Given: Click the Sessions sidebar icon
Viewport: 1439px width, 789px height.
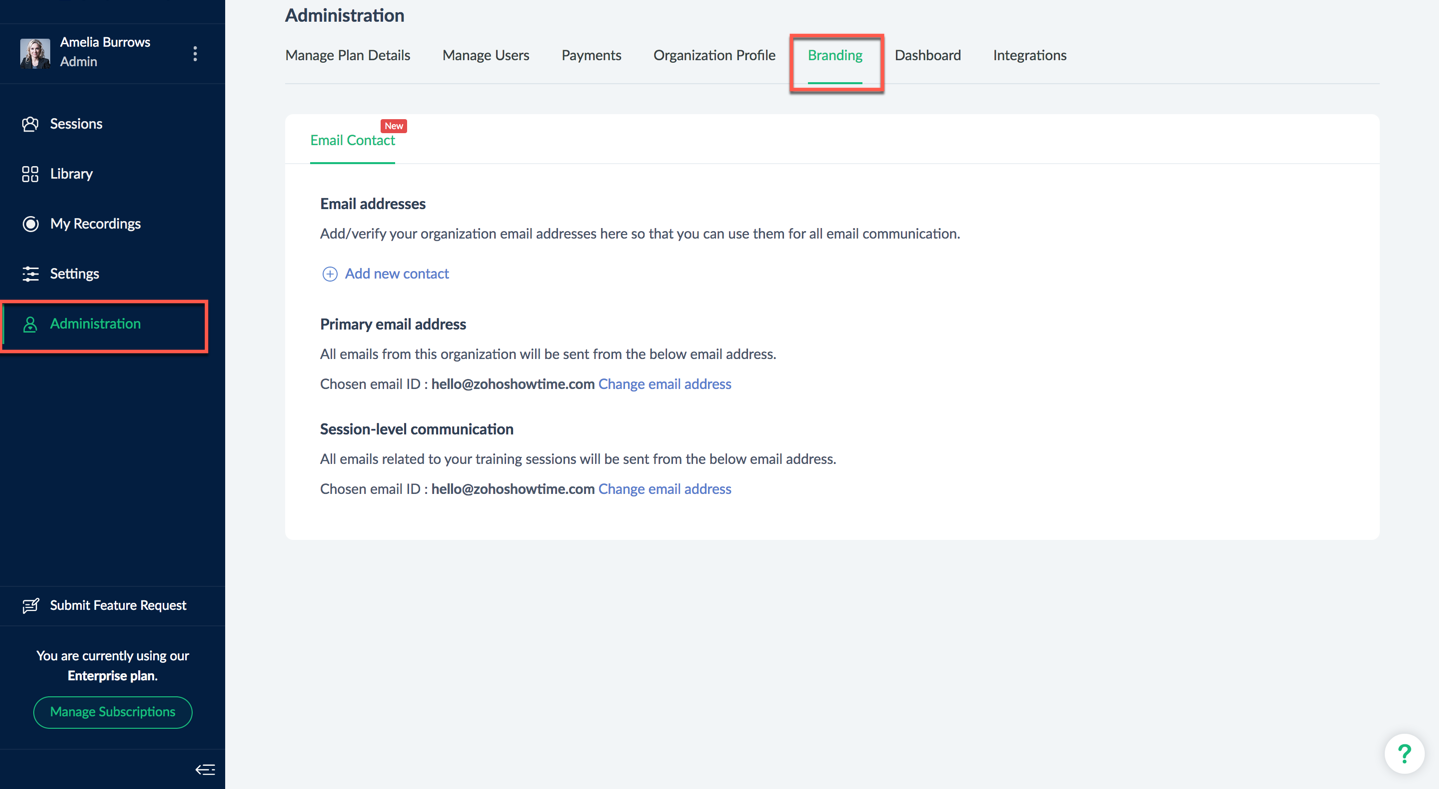Looking at the screenshot, I should click(30, 124).
